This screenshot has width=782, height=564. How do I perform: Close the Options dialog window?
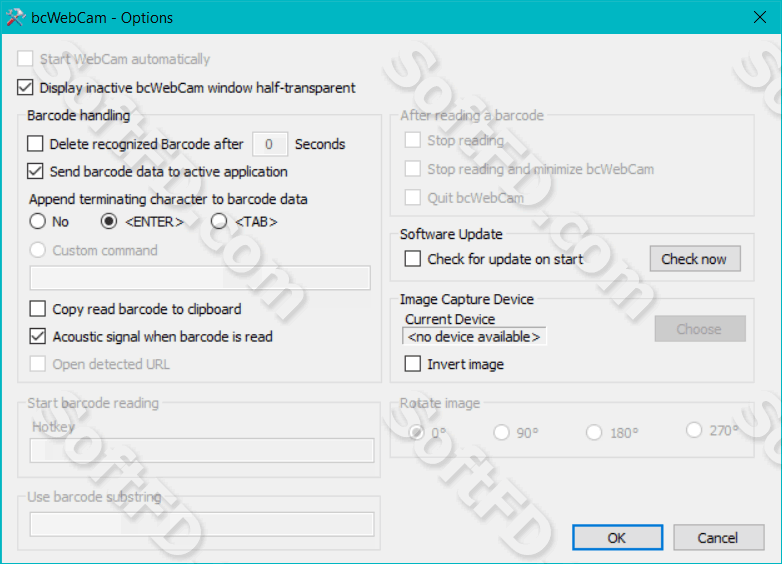[760, 17]
